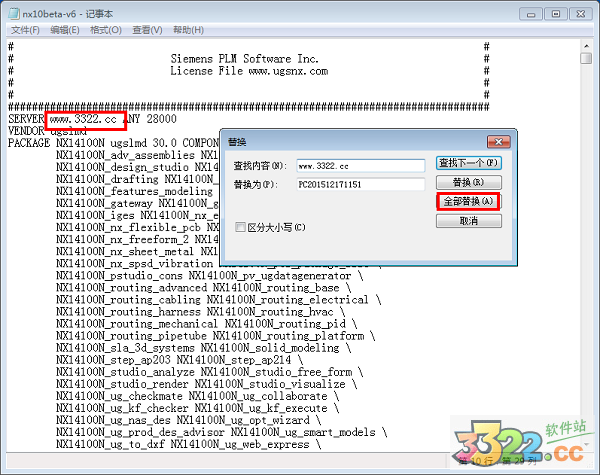This screenshot has height=475, width=600.
Task: Click the text NX14100N_ug_web_express
Action: 240,444
